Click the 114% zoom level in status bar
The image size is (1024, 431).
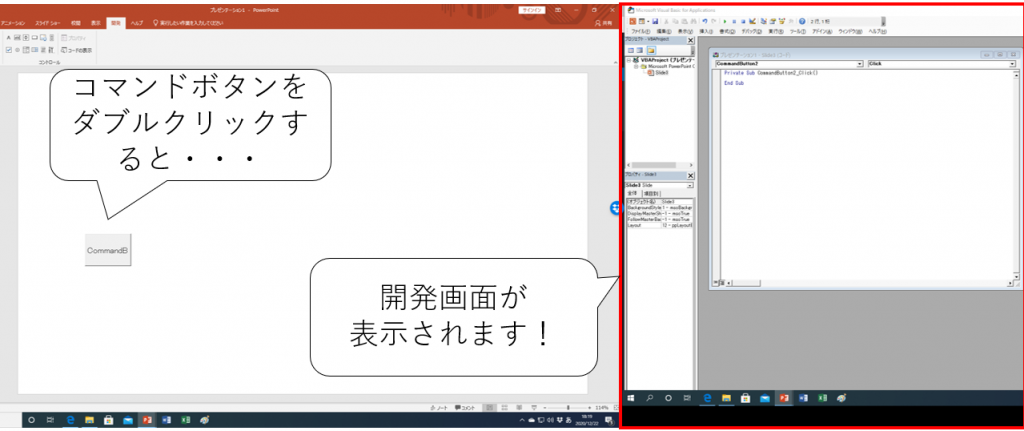point(602,407)
